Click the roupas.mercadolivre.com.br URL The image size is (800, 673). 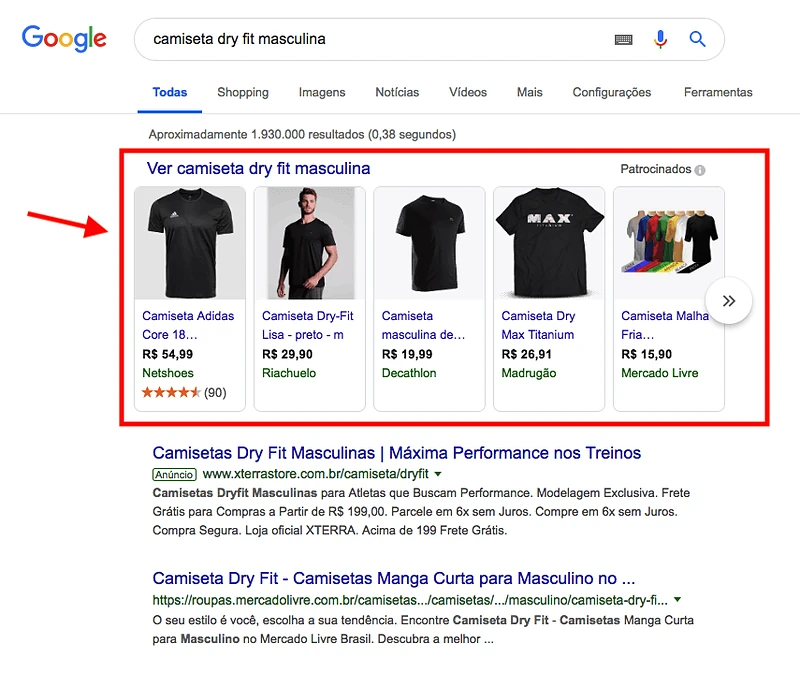(410, 601)
